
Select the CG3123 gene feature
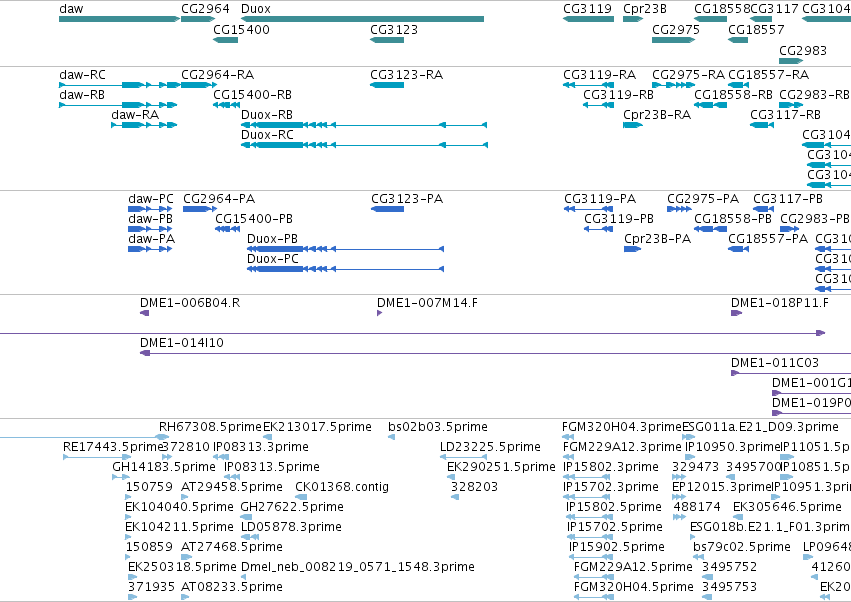(x=387, y=40)
